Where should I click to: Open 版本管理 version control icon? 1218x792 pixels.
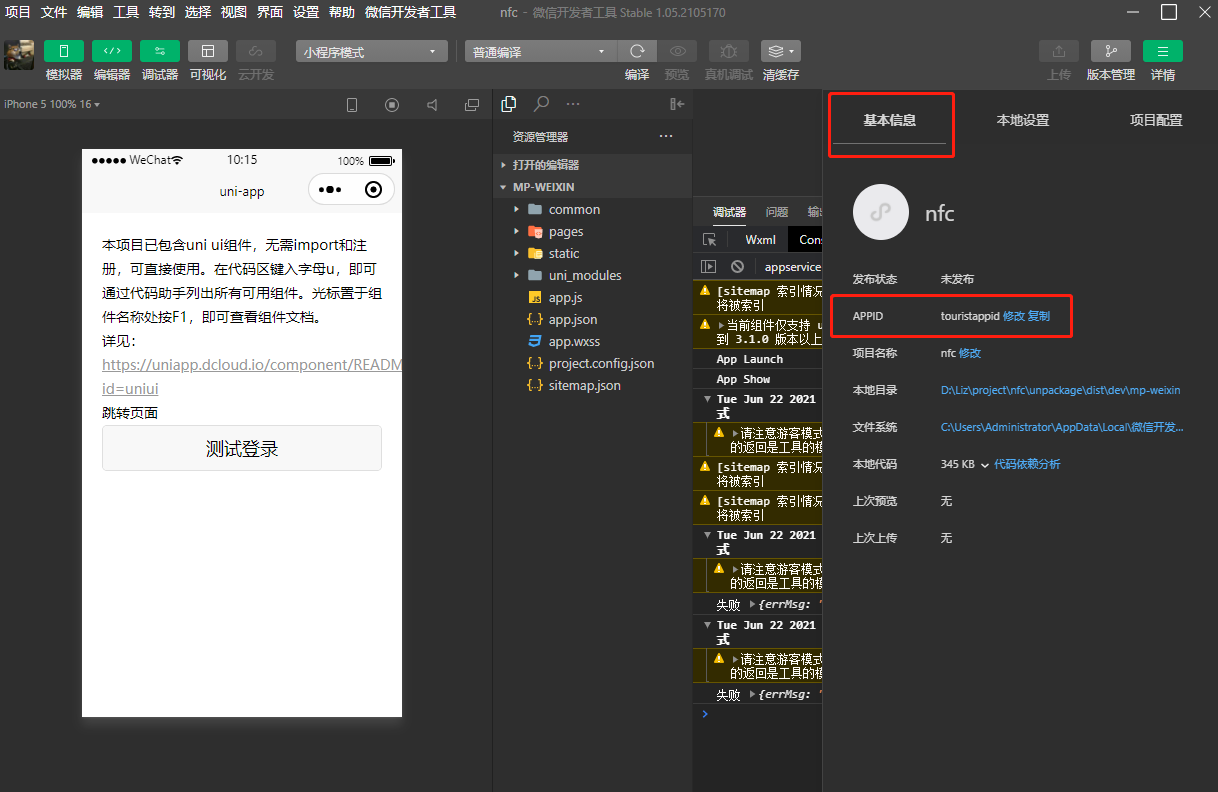click(x=1110, y=51)
